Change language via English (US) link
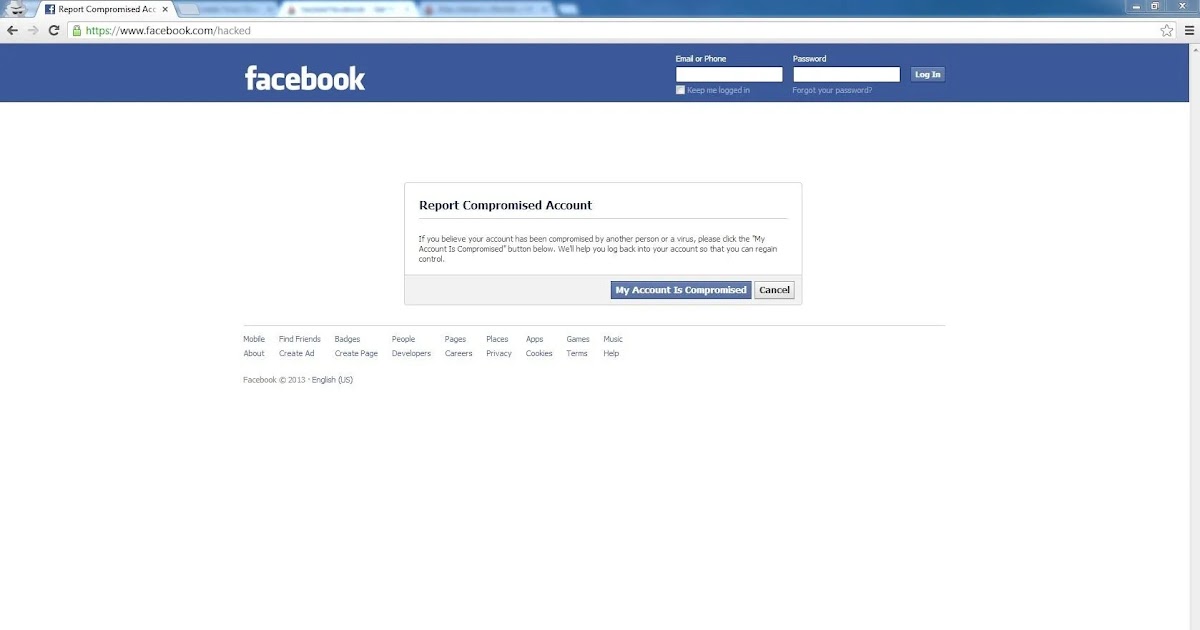 point(332,380)
